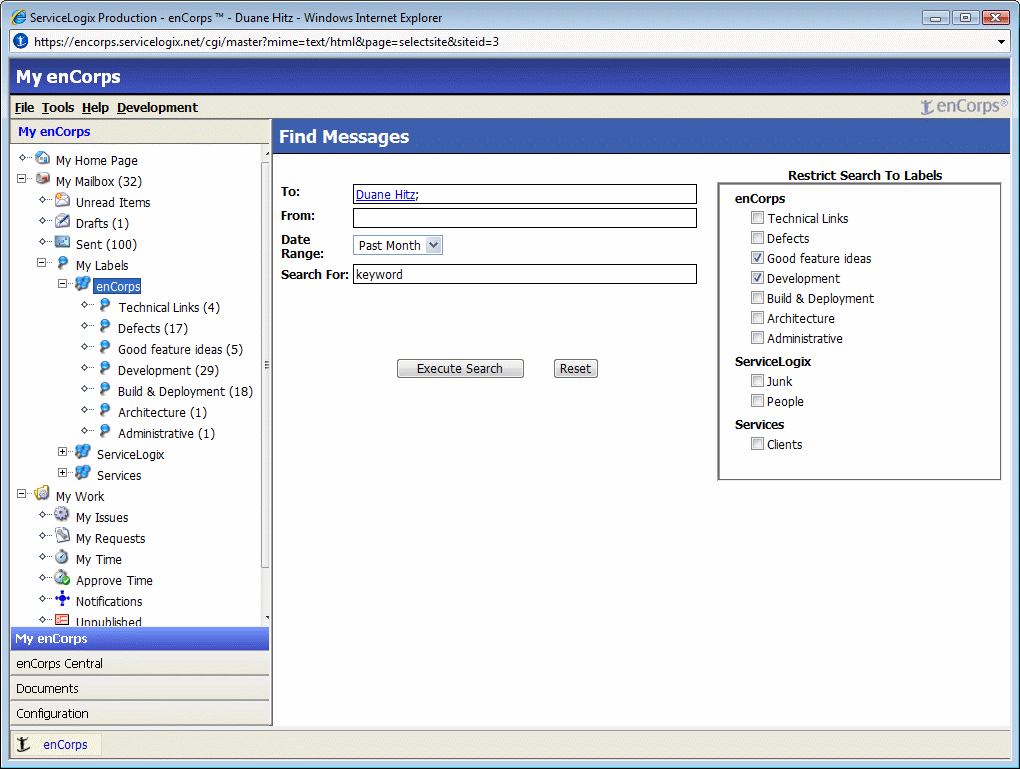1020x769 pixels.
Task: Click the Approve Time clock-check icon
Action: [62, 578]
